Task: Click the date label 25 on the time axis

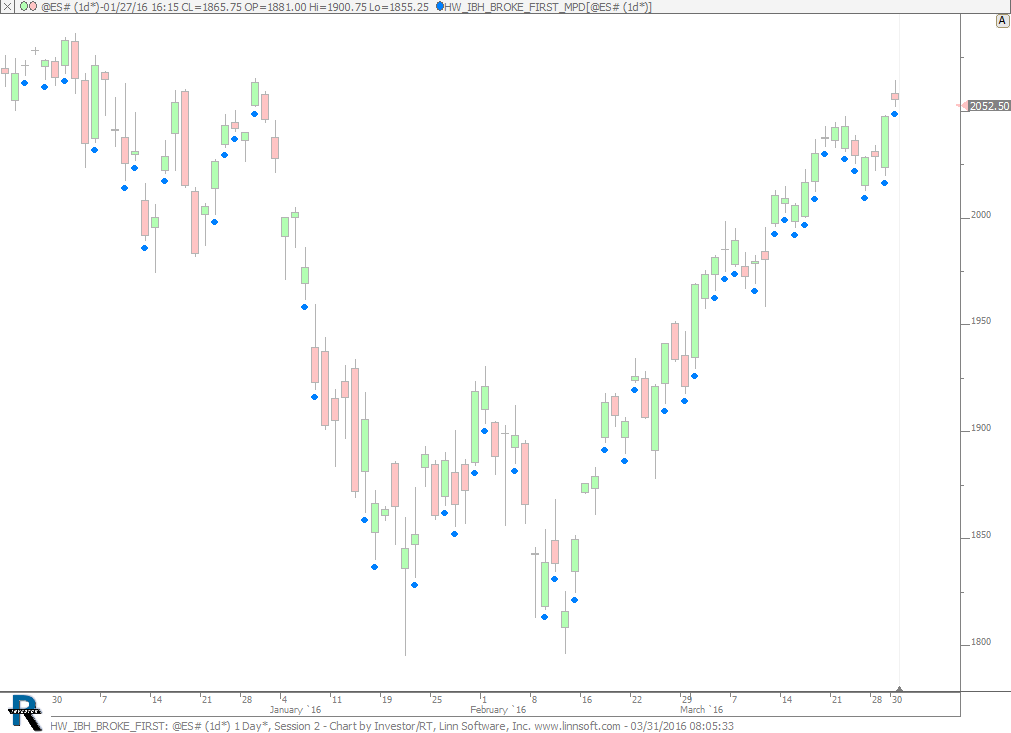Action: (437, 699)
